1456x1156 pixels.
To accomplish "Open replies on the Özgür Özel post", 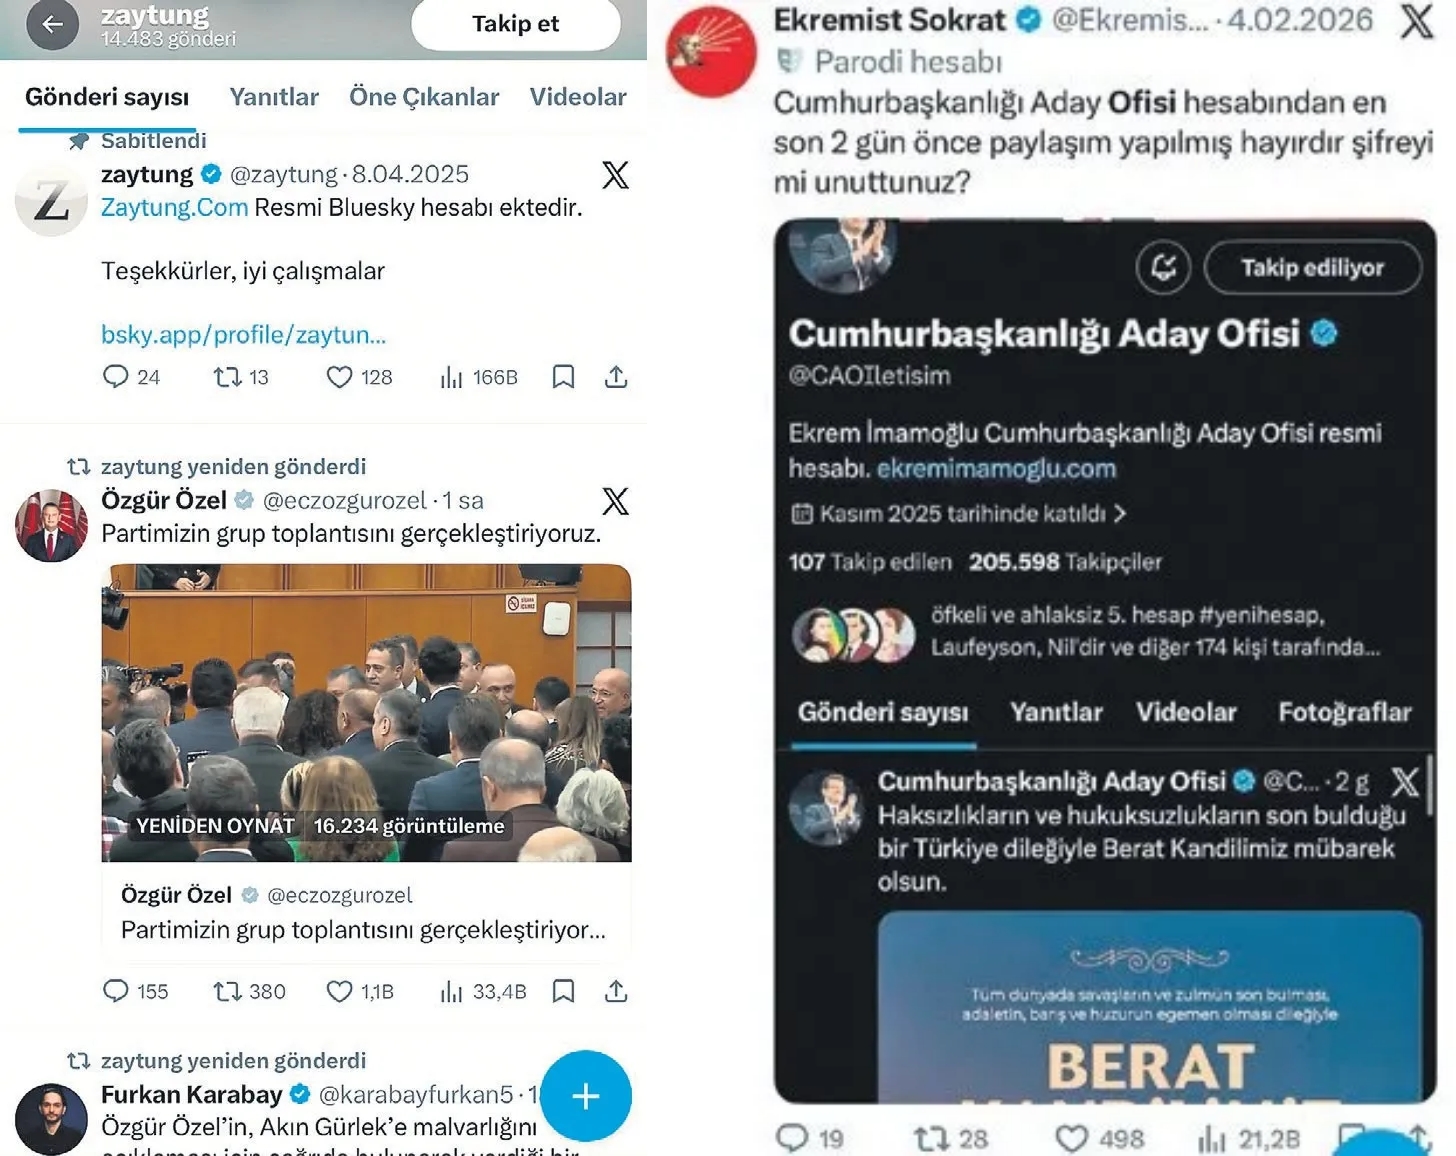I will (x=135, y=991).
